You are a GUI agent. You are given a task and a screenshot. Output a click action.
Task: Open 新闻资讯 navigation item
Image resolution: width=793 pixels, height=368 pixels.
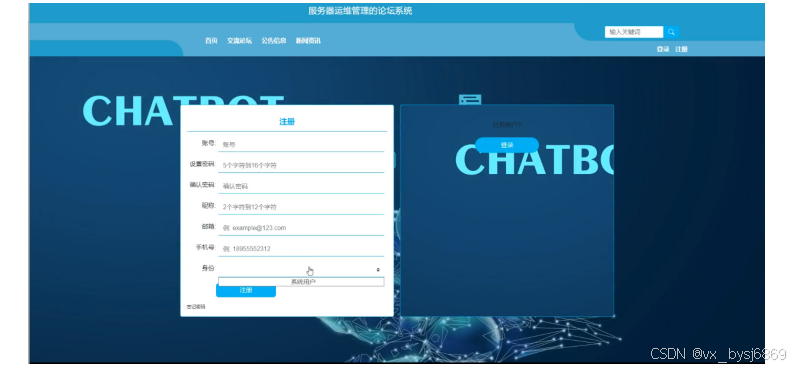tap(308, 41)
